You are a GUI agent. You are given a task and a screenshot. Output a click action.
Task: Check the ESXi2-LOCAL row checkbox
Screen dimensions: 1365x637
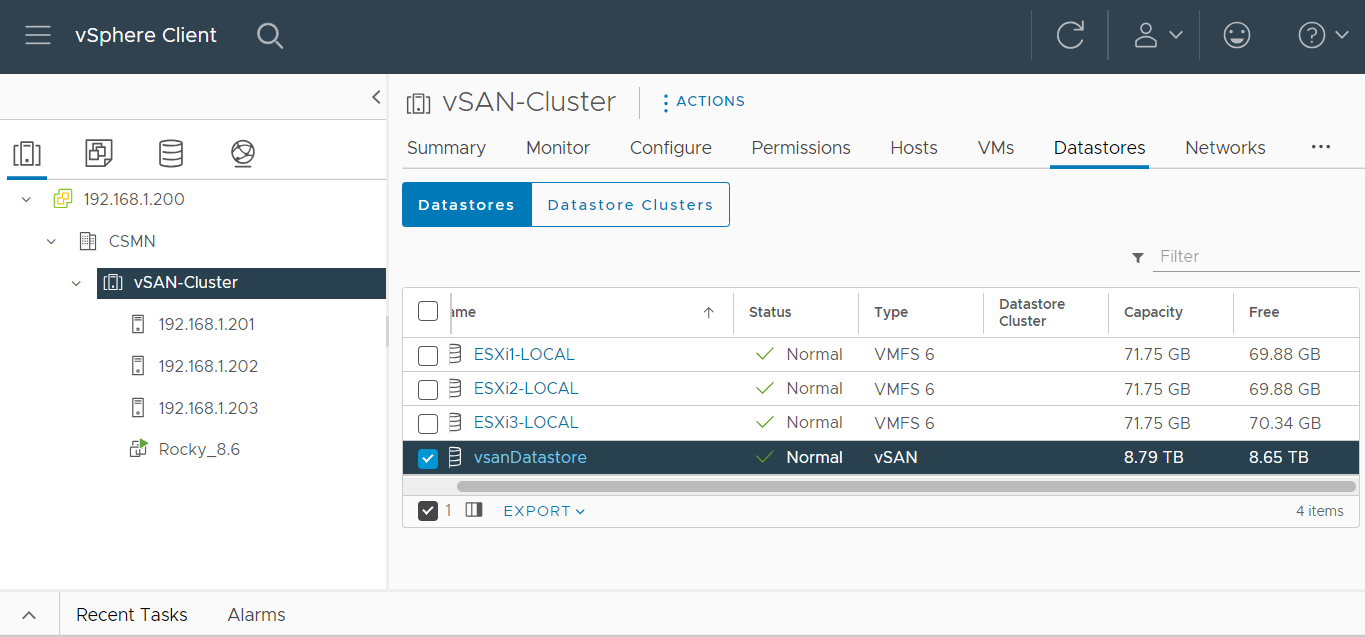click(x=428, y=389)
